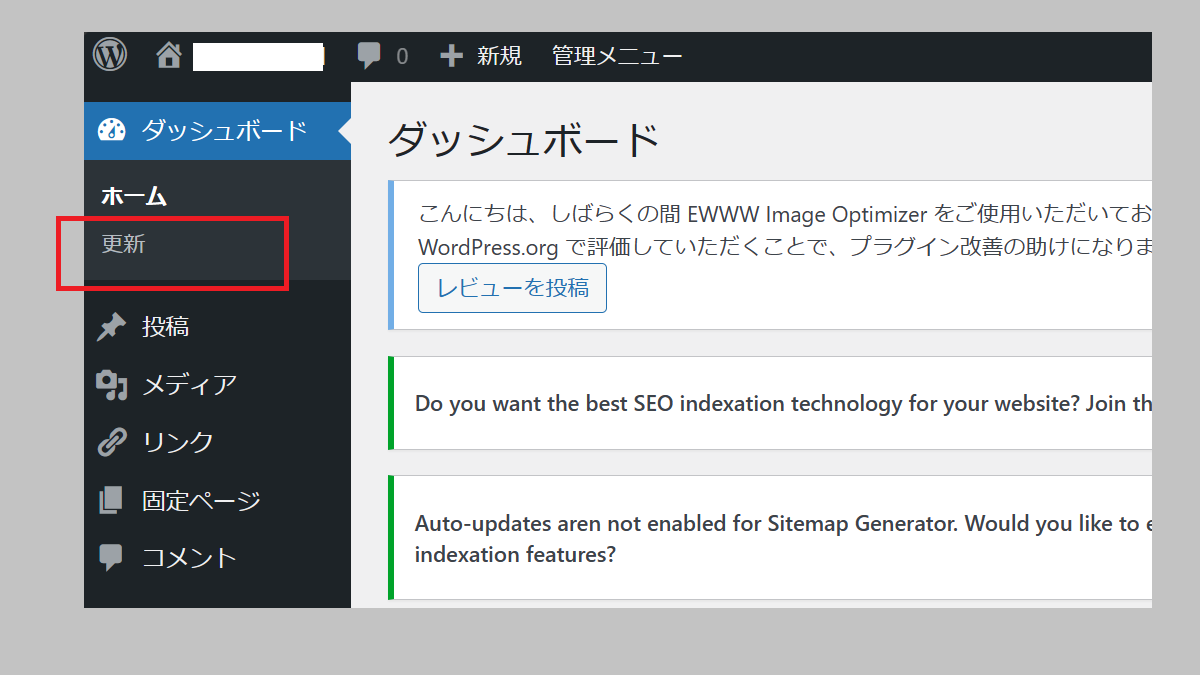This screenshot has width=1200, height=675.
Task: Click the media icon beside メディア
Action: click(x=111, y=385)
